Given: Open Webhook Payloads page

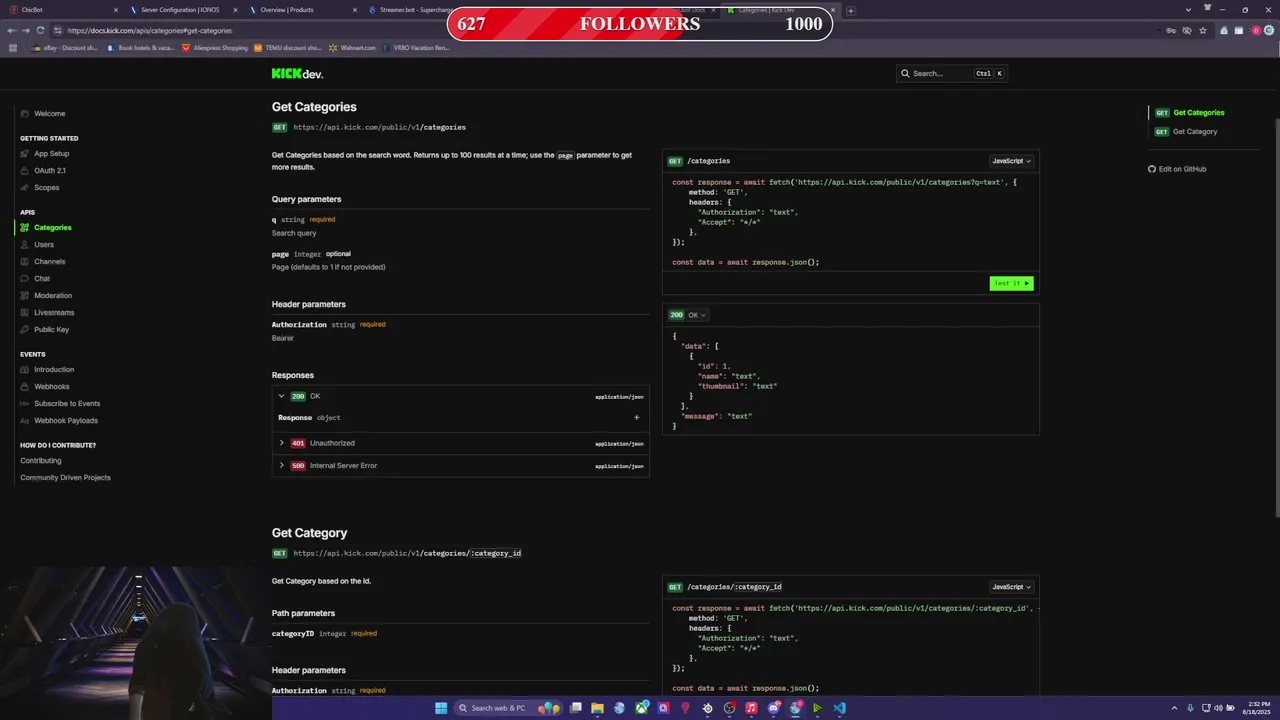Looking at the screenshot, I should click(x=65, y=421).
